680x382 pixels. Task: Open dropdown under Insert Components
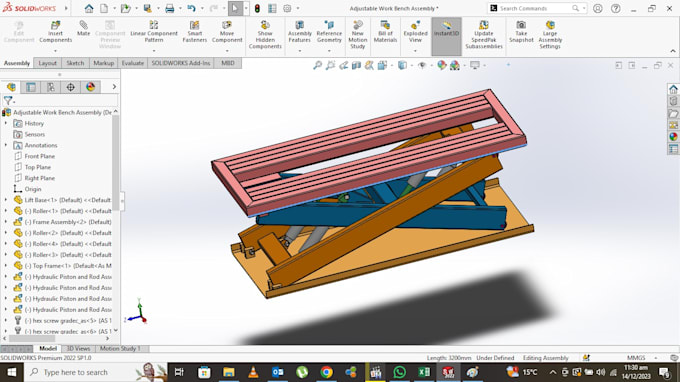(x=56, y=51)
